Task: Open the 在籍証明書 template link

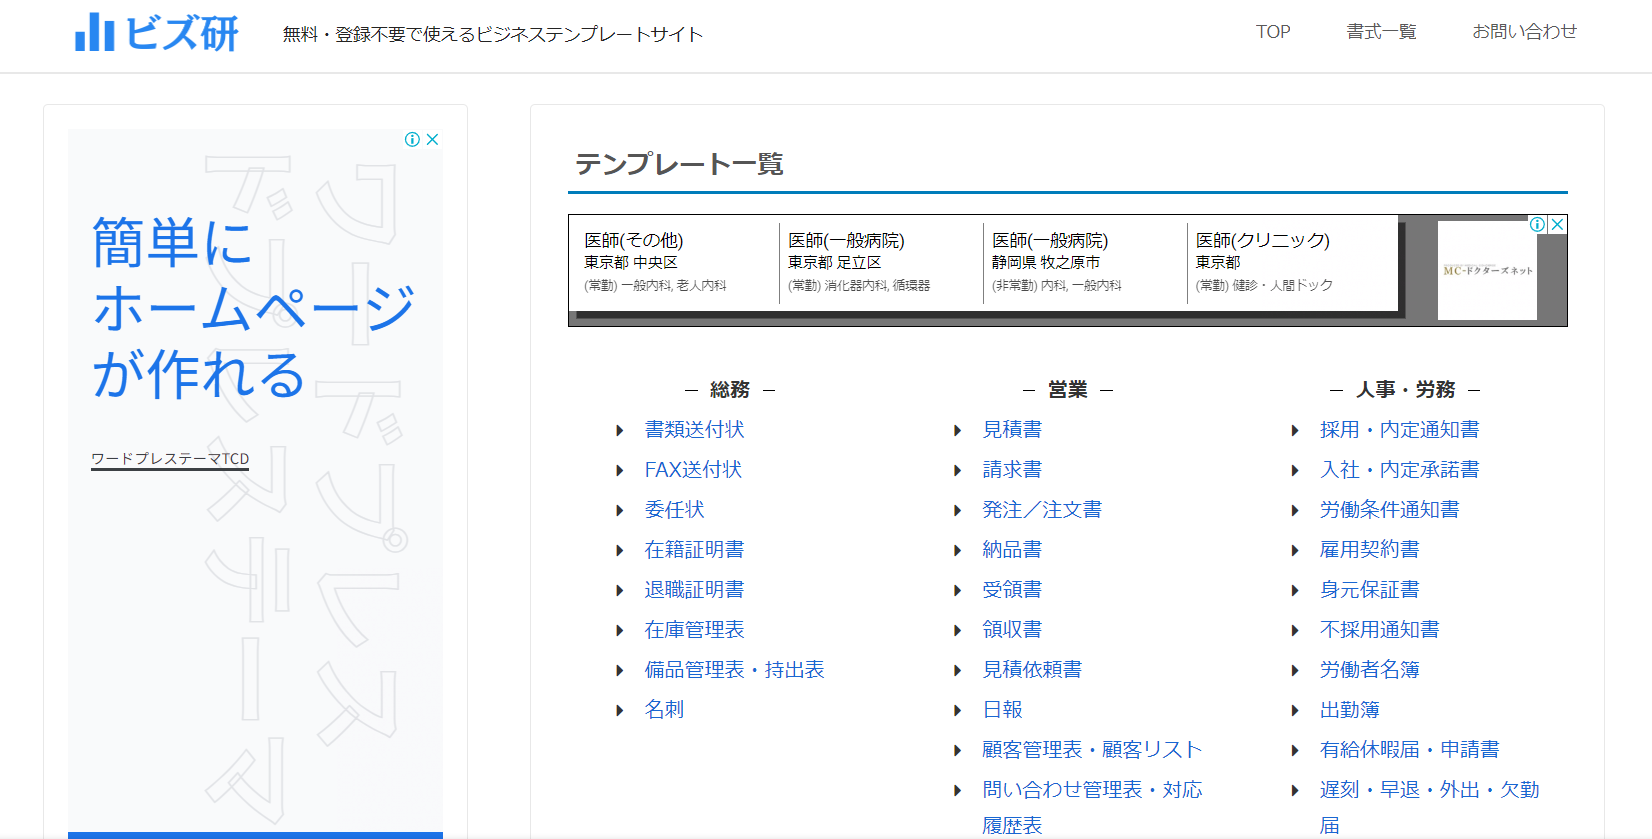Action: [x=694, y=550]
